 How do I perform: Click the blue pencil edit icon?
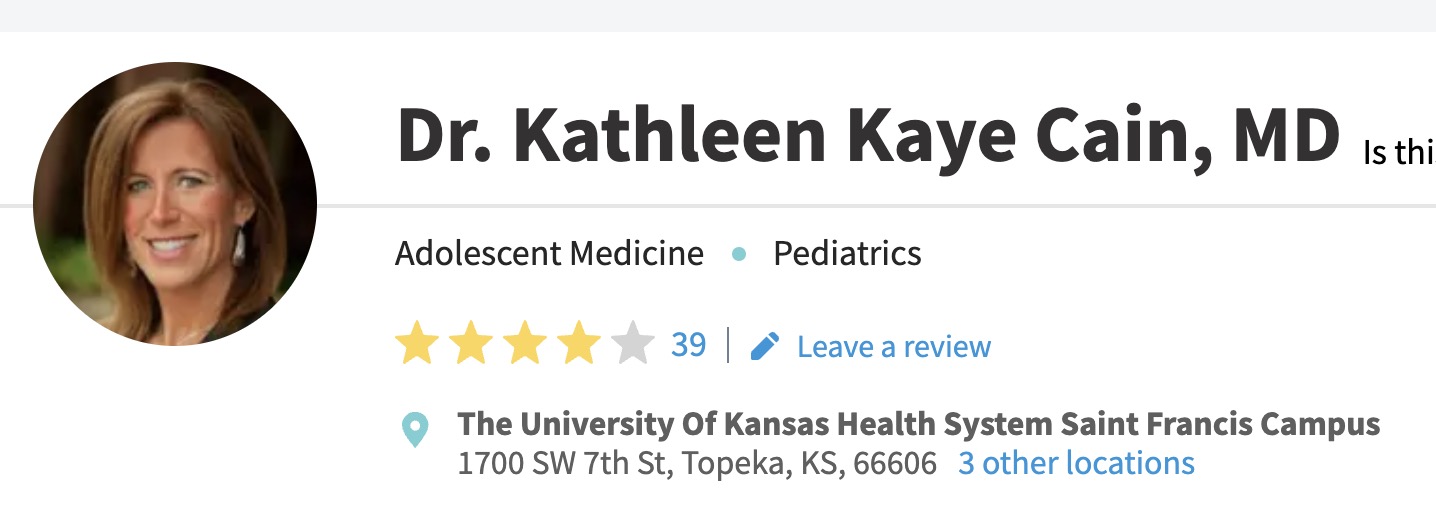pyautogui.click(x=765, y=346)
